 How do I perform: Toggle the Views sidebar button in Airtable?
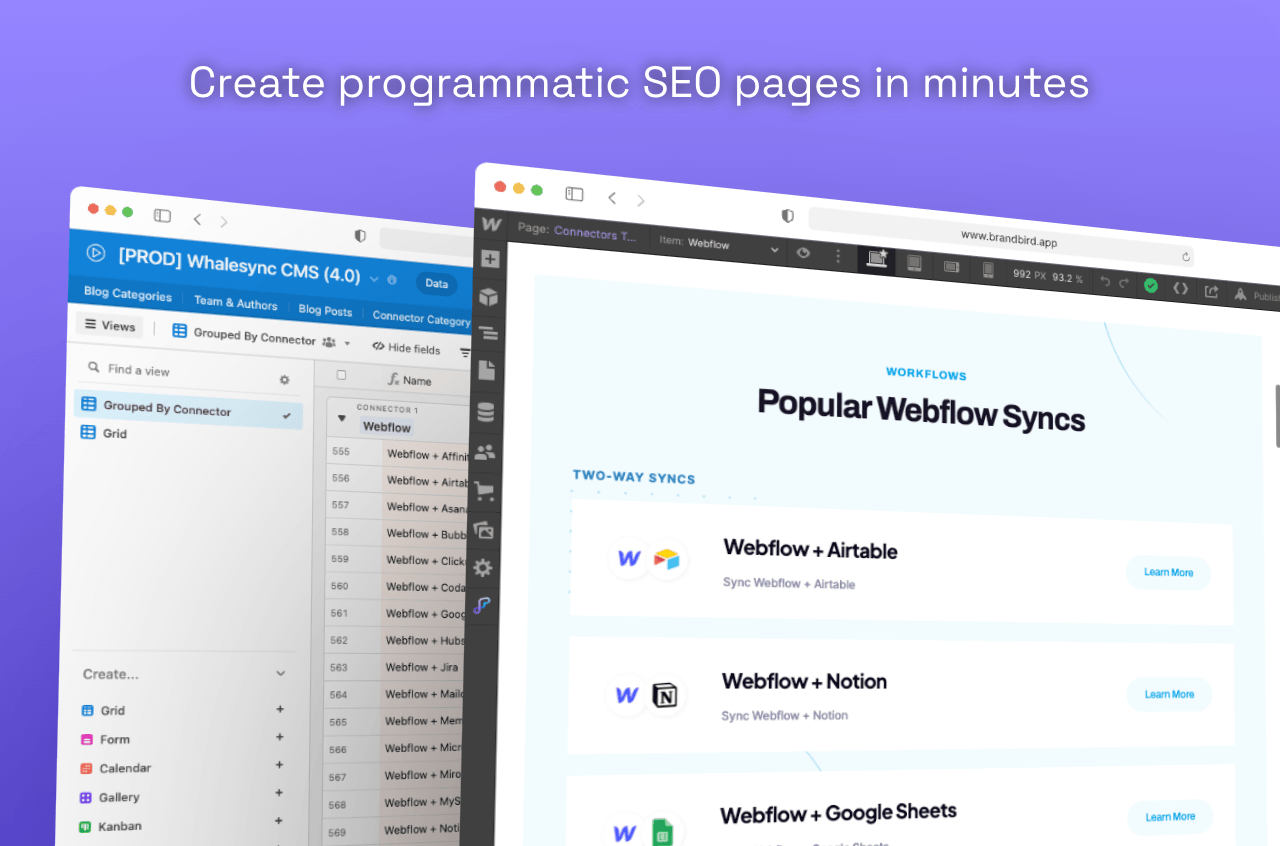coord(110,325)
